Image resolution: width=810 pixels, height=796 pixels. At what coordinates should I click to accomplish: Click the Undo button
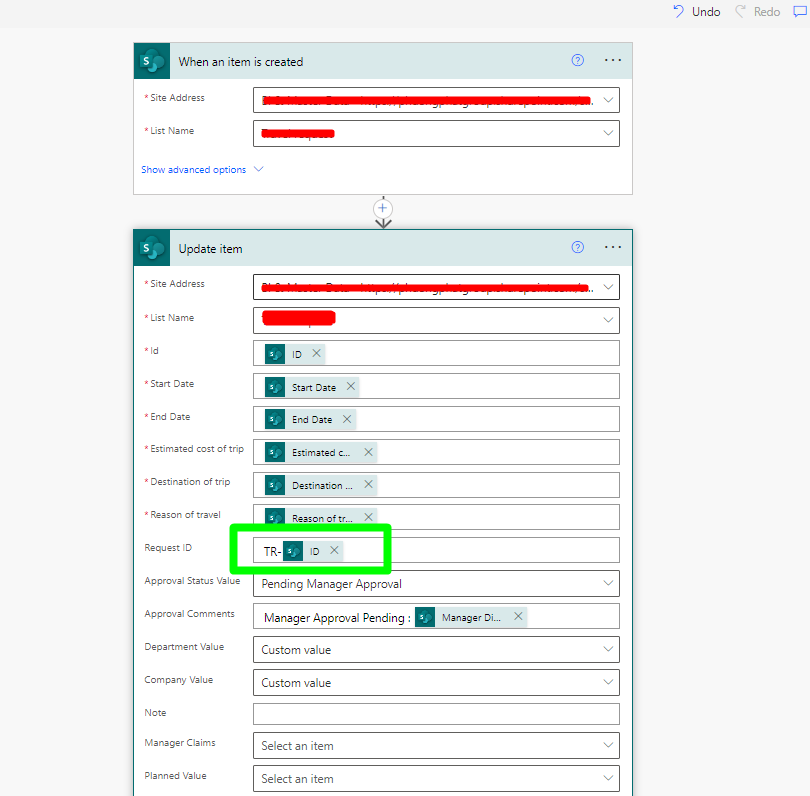point(696,11)
